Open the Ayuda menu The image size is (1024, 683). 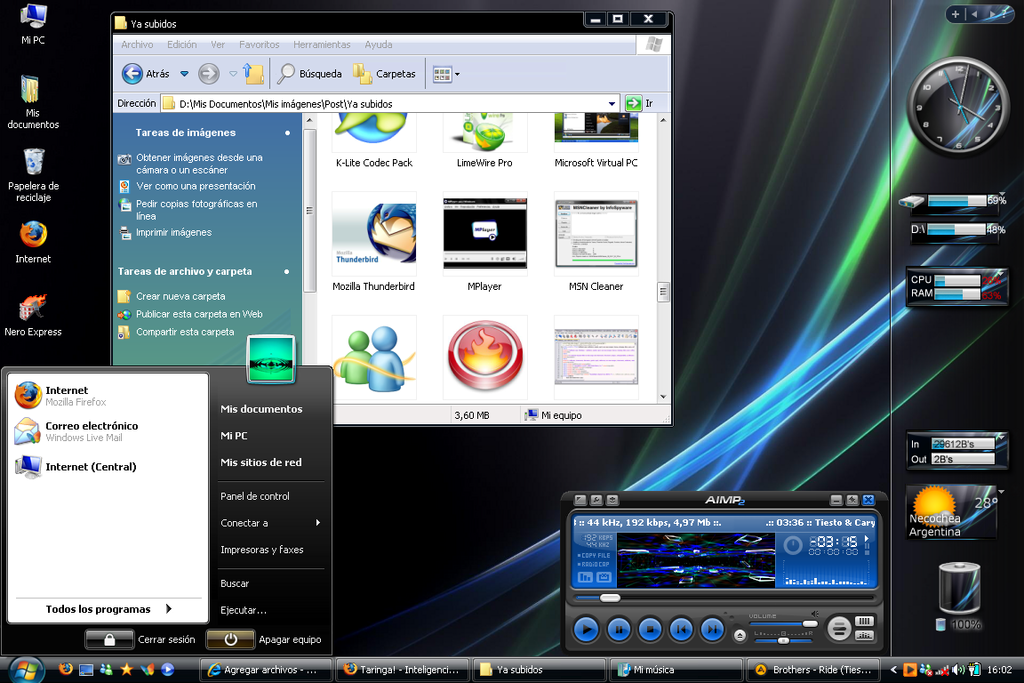[x=379, y=44]
